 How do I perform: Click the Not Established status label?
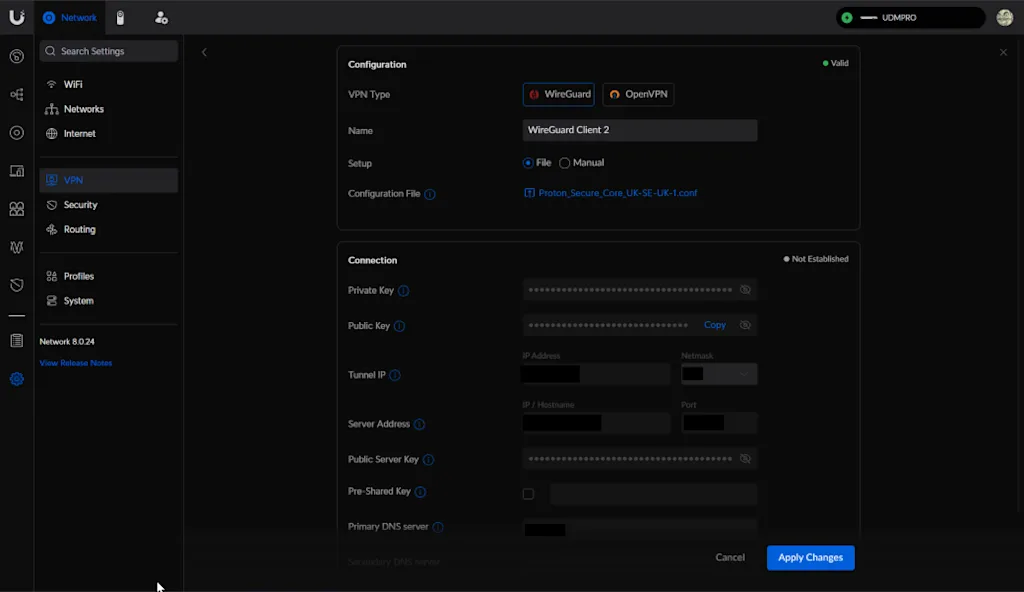tap(816, 259)
